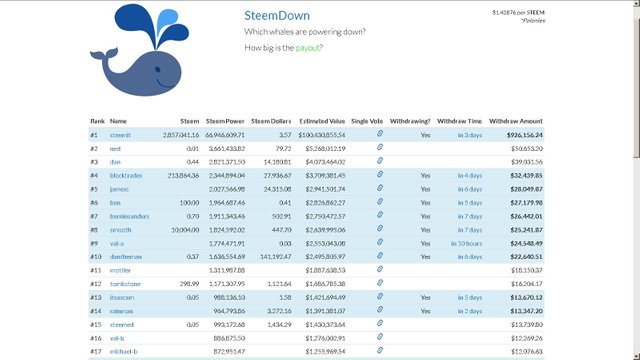Click the Withdraw Amount column header
The width and height of the screenshot is (640, 360).
click(516, 121)
